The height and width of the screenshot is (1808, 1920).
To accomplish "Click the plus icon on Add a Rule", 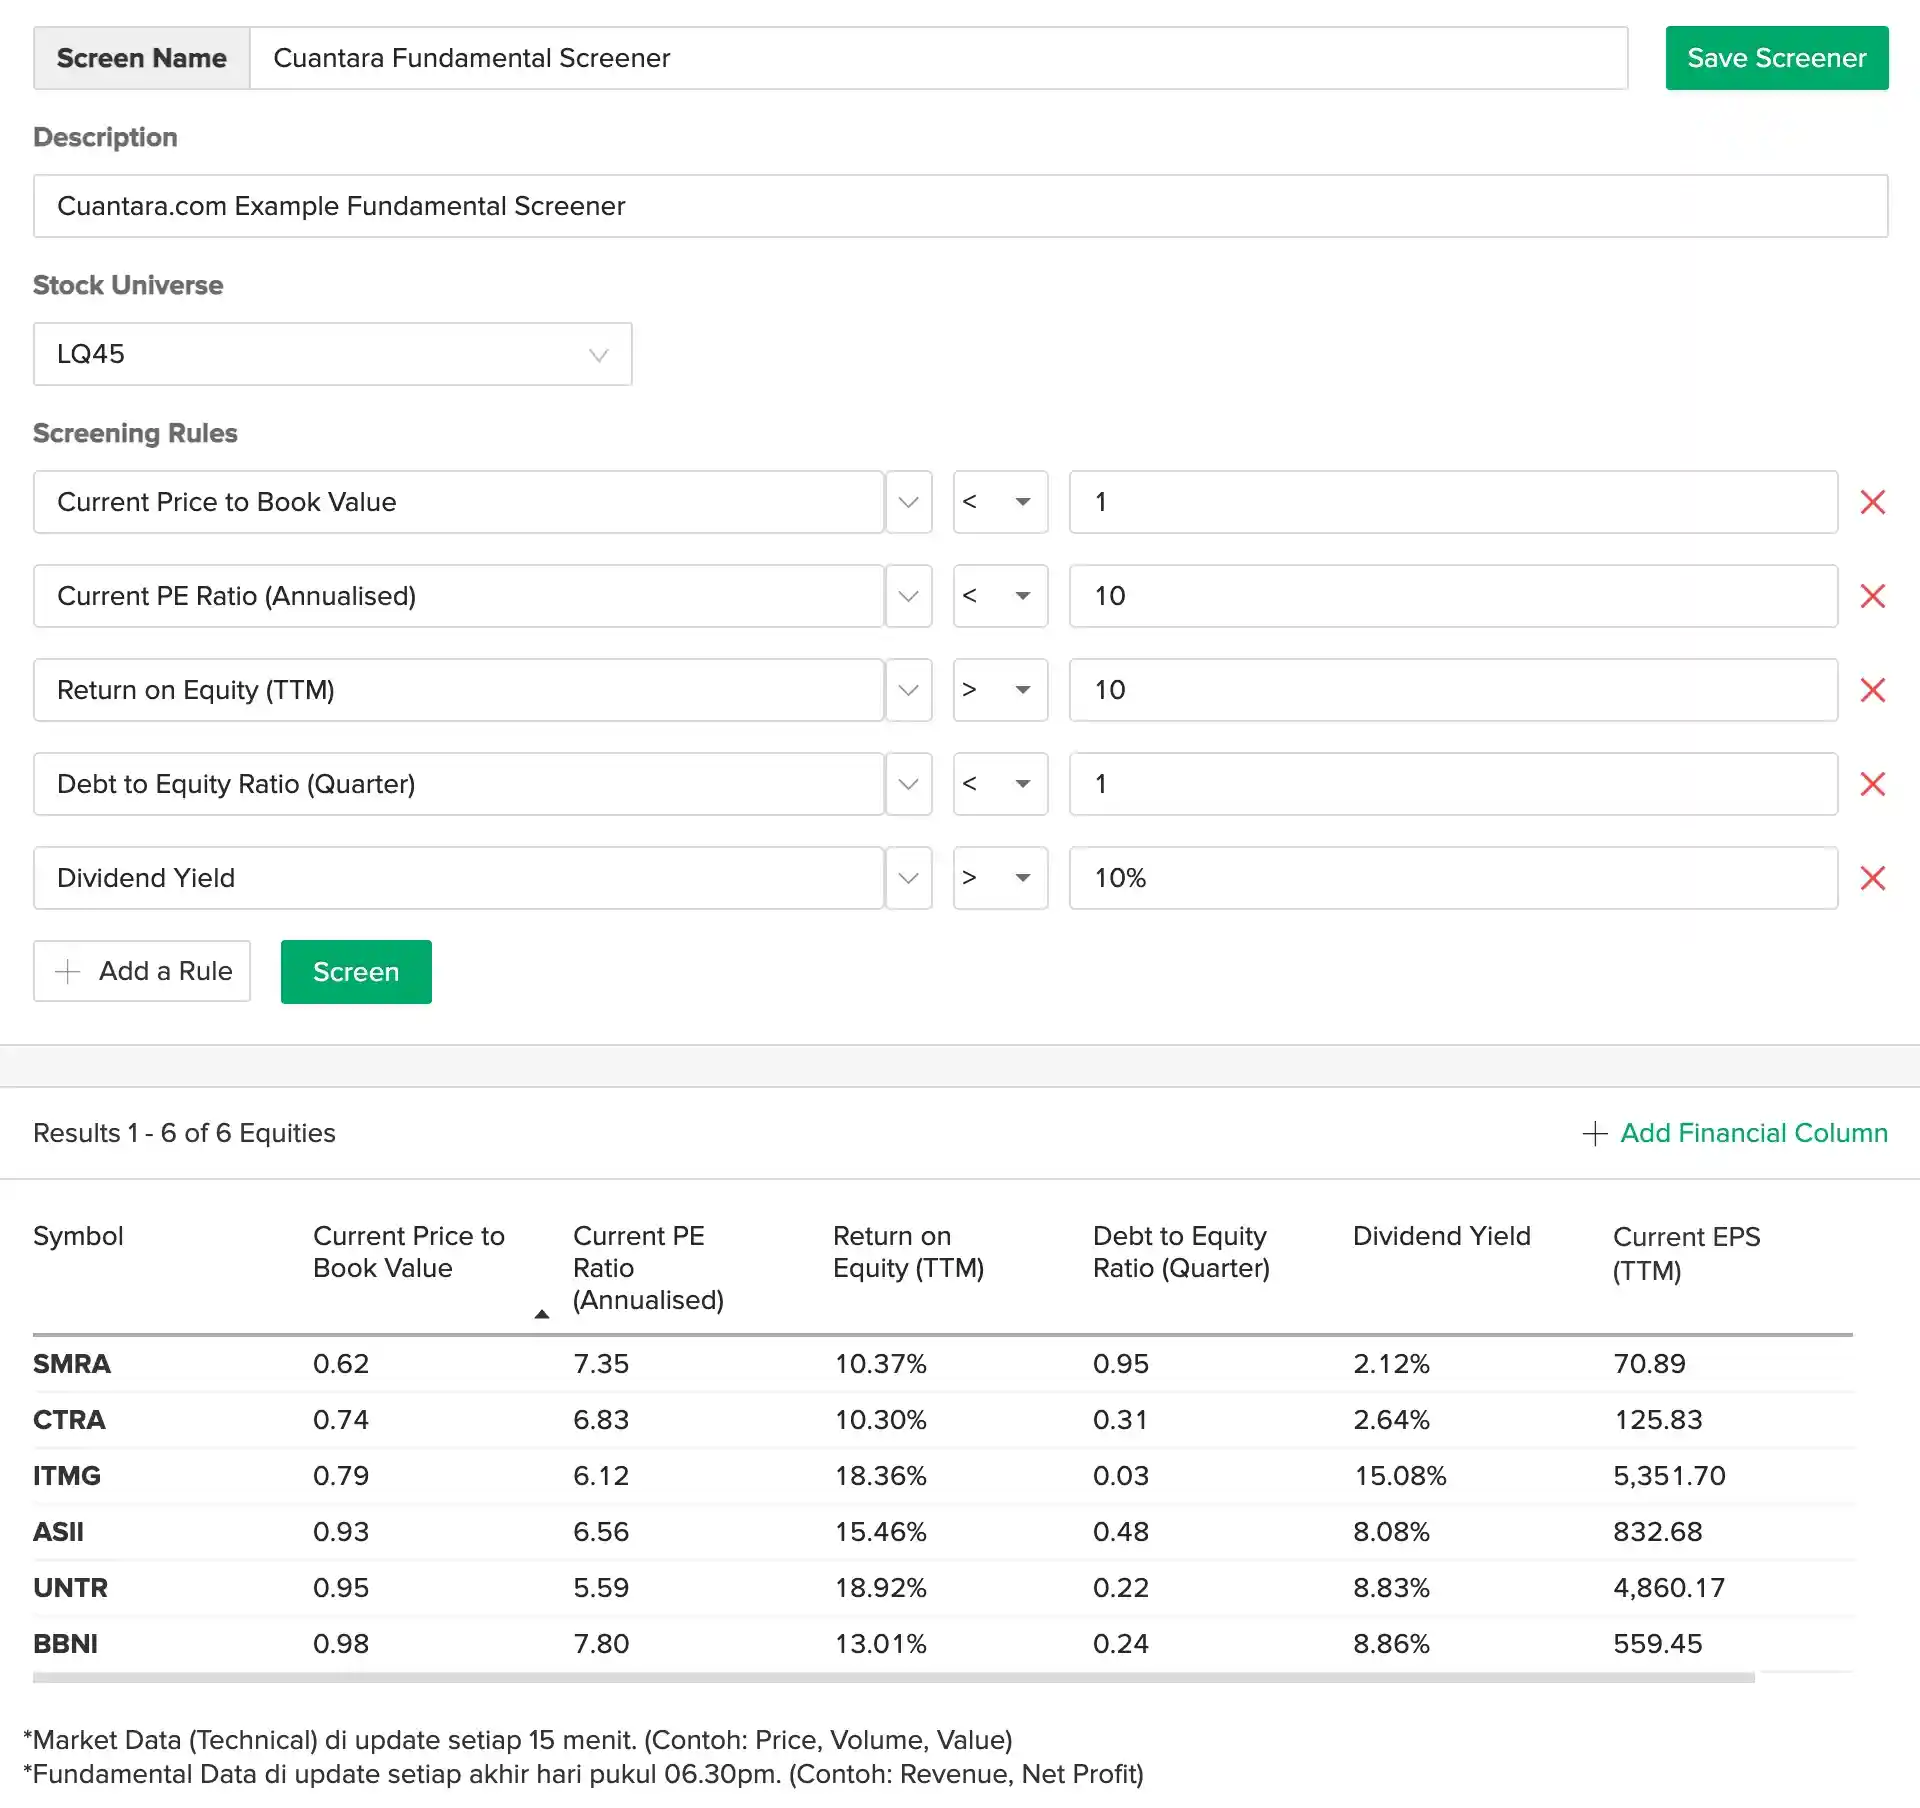I will pos(67,971).
